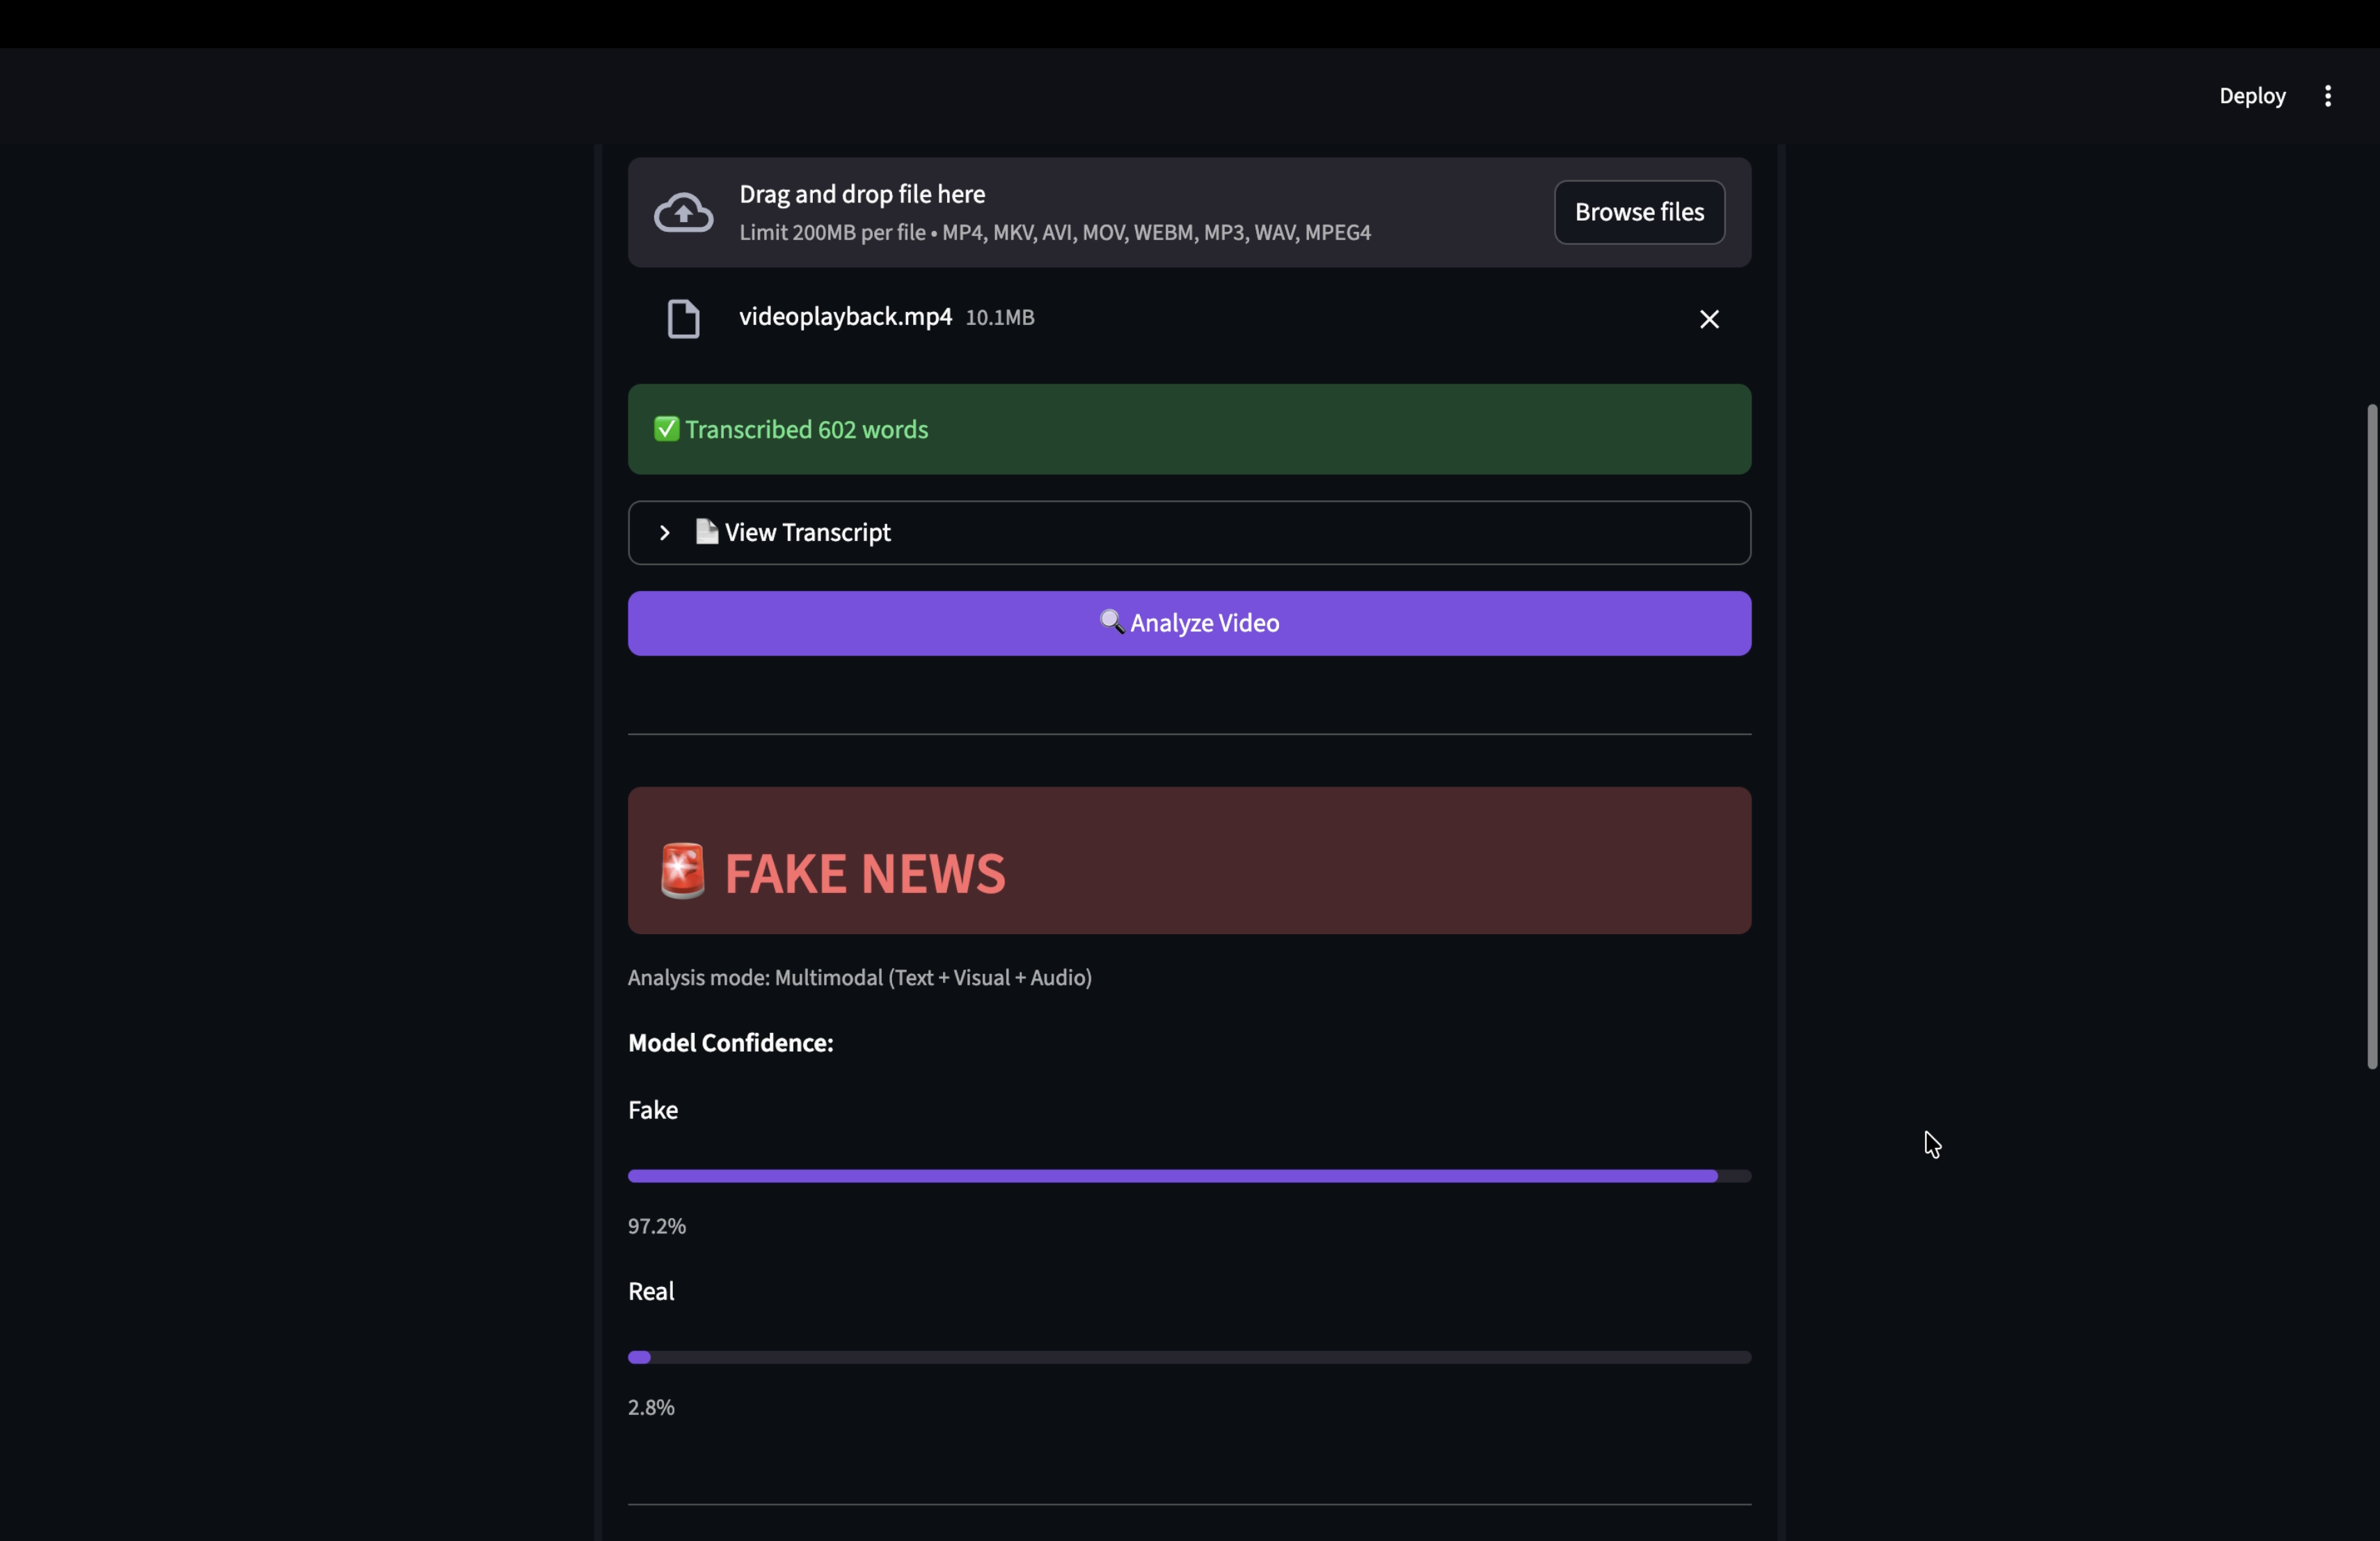Click the Analysis mode Multimodal caption
This screenshot has width=2380, height=1541.
pos(860,978)
